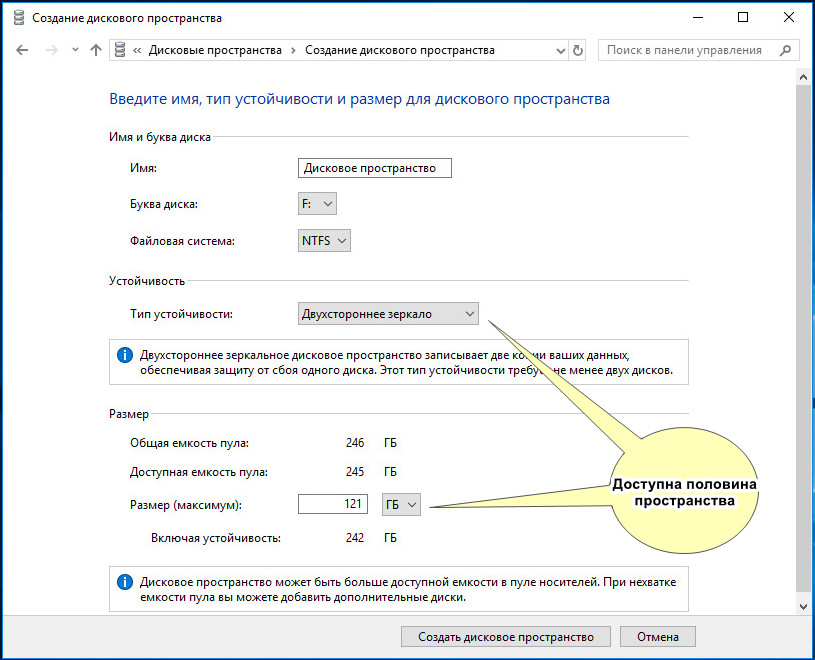Open recent locations chevron in navigation

coord(75,50)
